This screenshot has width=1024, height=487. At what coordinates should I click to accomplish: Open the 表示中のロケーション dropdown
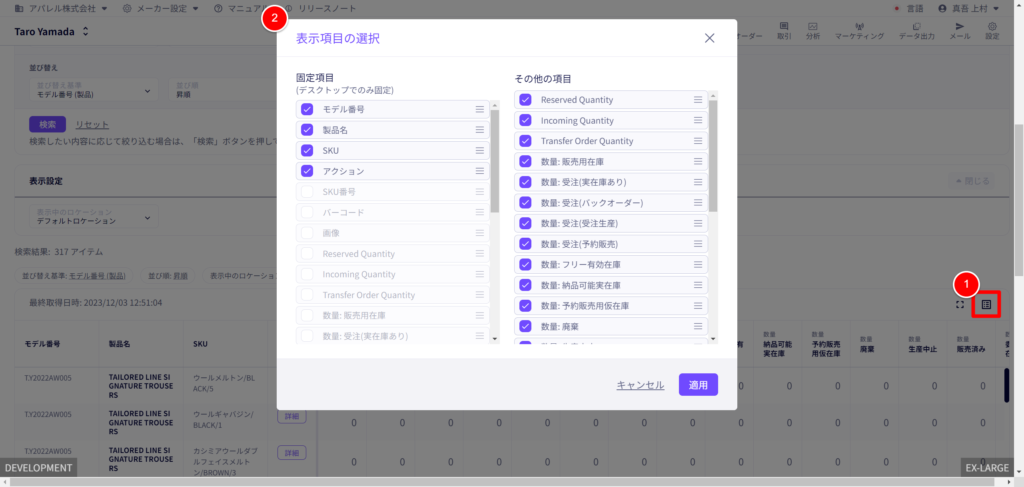click(93, 217)
